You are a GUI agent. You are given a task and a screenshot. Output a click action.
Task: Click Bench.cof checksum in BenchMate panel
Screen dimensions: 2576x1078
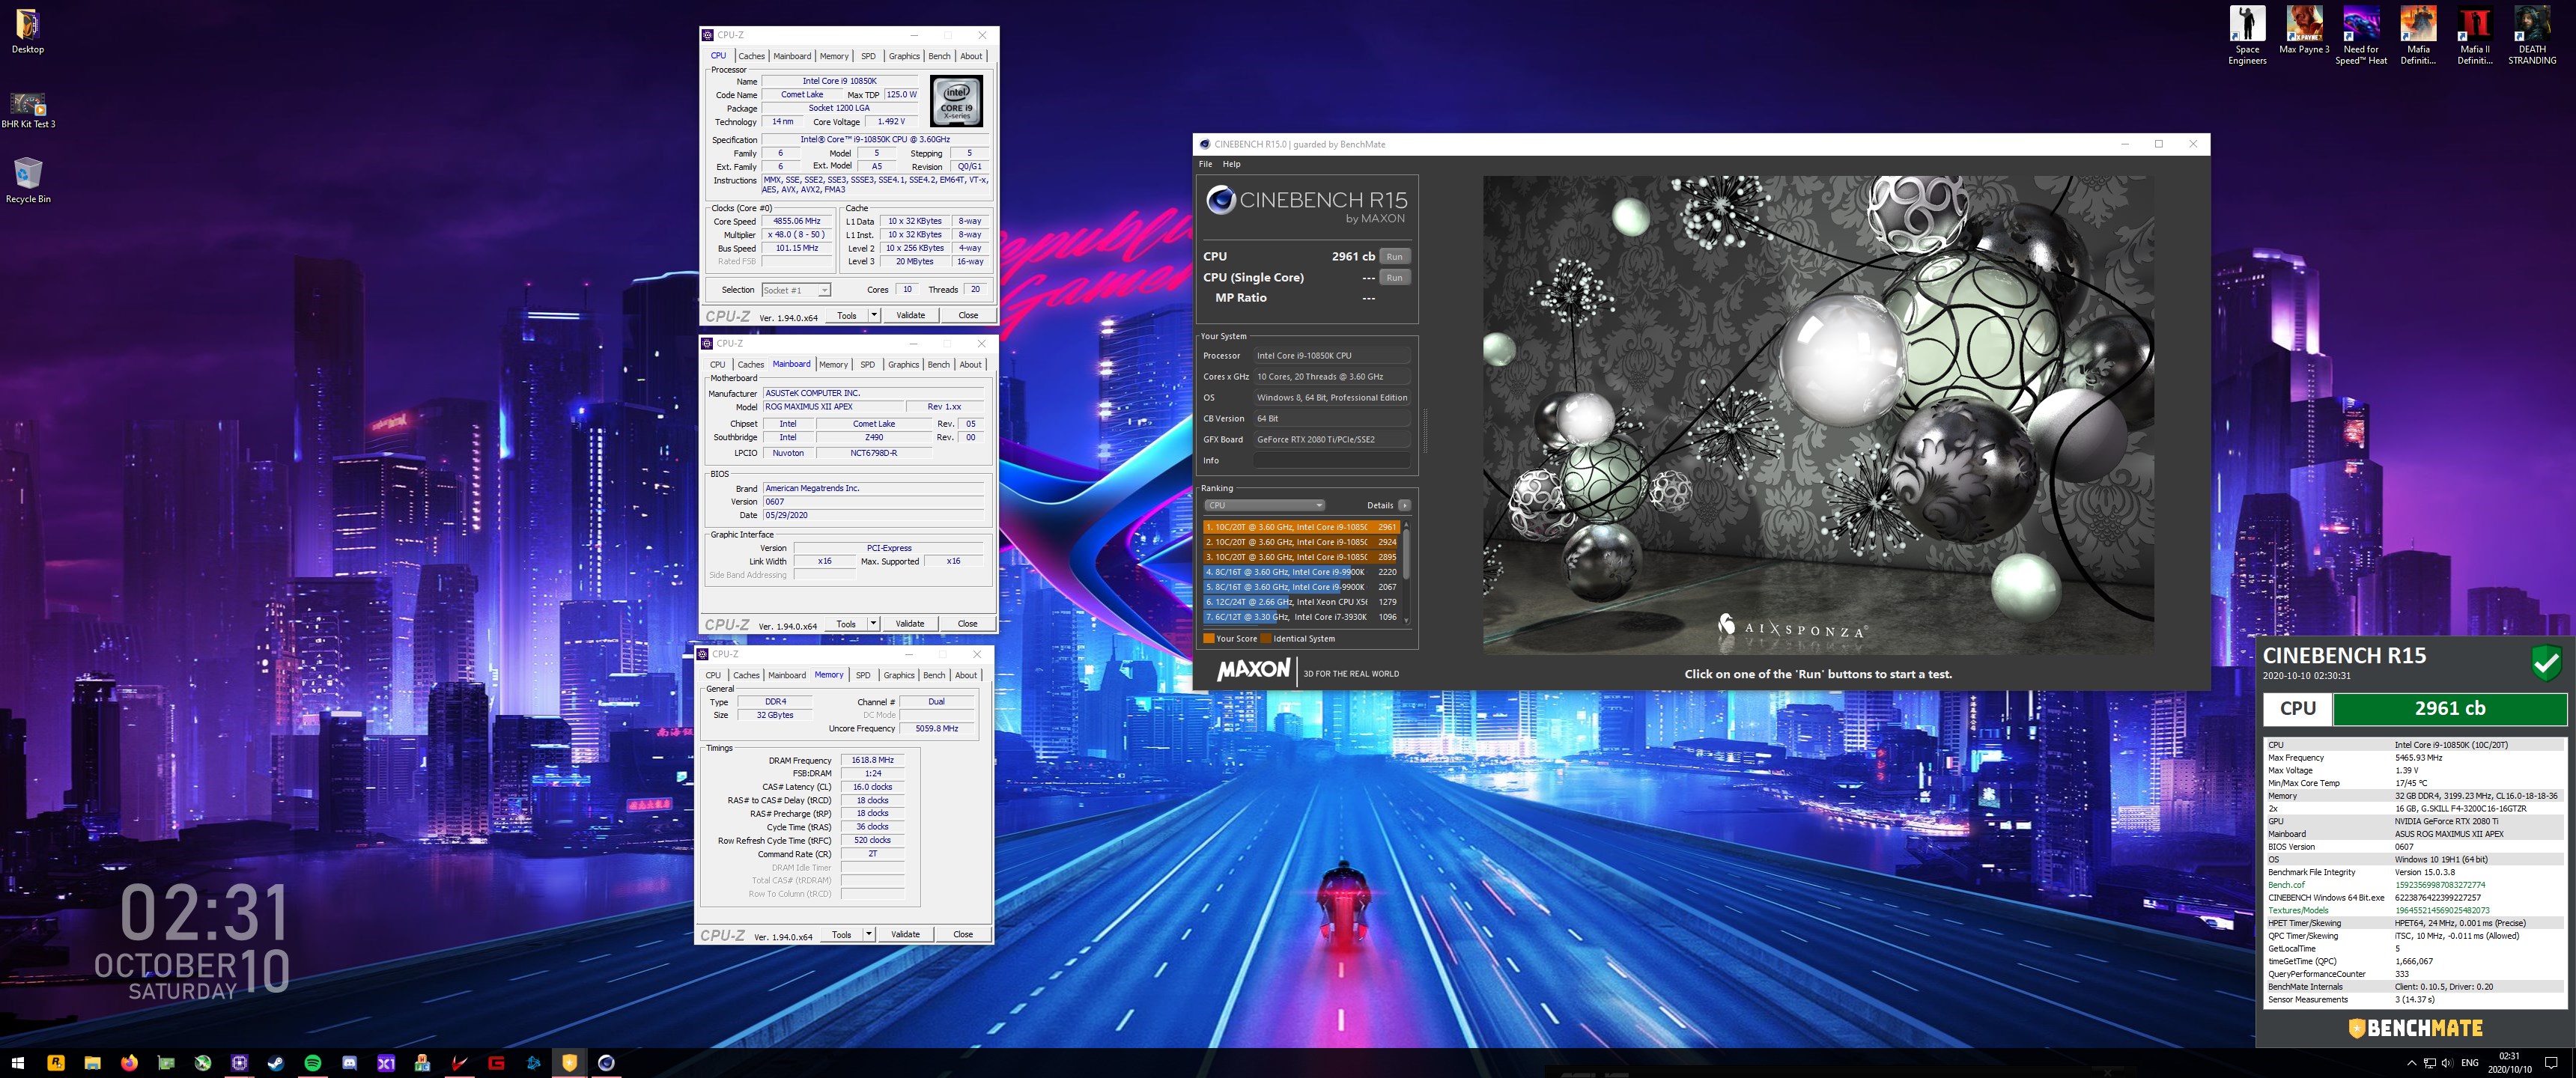pos(2439,885)
